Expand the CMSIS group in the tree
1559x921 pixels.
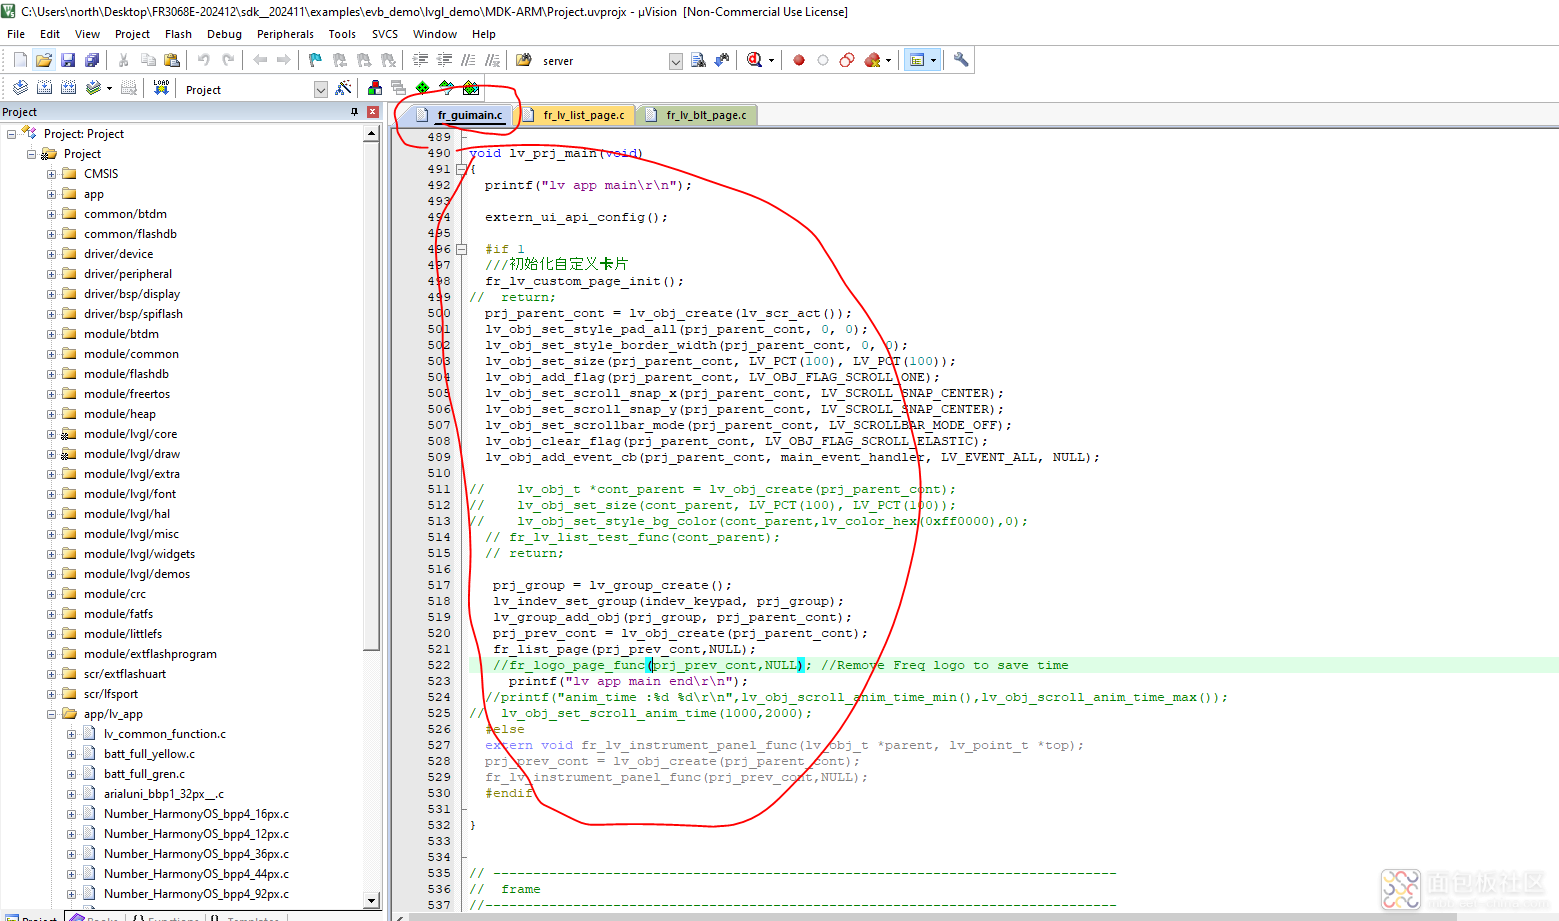(x=51, y=174)
